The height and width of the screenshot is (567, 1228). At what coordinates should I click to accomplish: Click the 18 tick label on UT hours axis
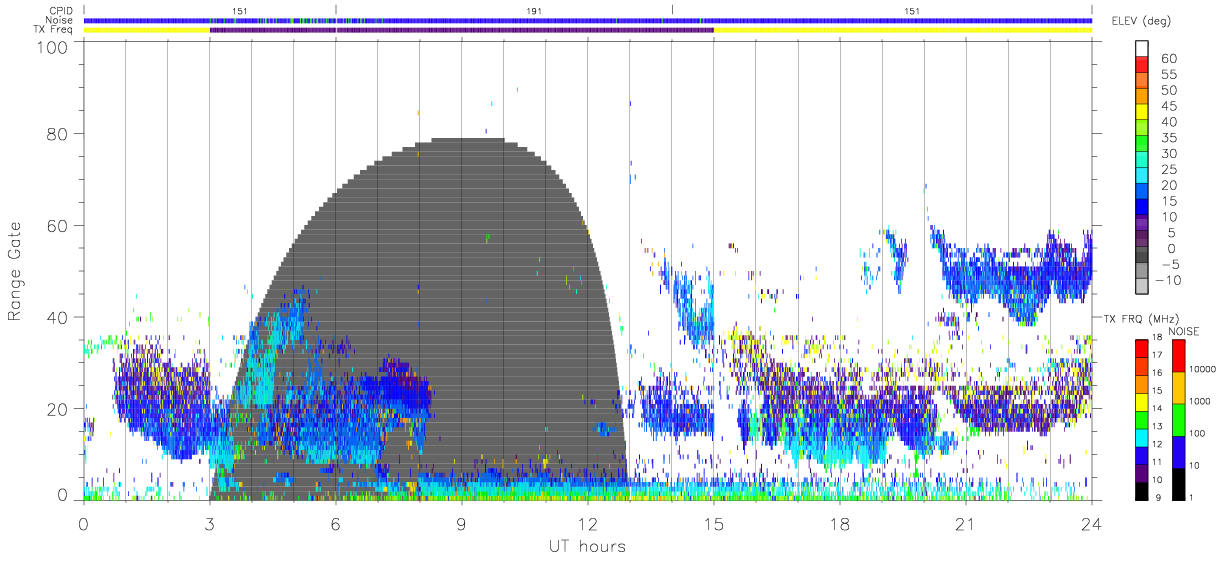tap(839, 523)
